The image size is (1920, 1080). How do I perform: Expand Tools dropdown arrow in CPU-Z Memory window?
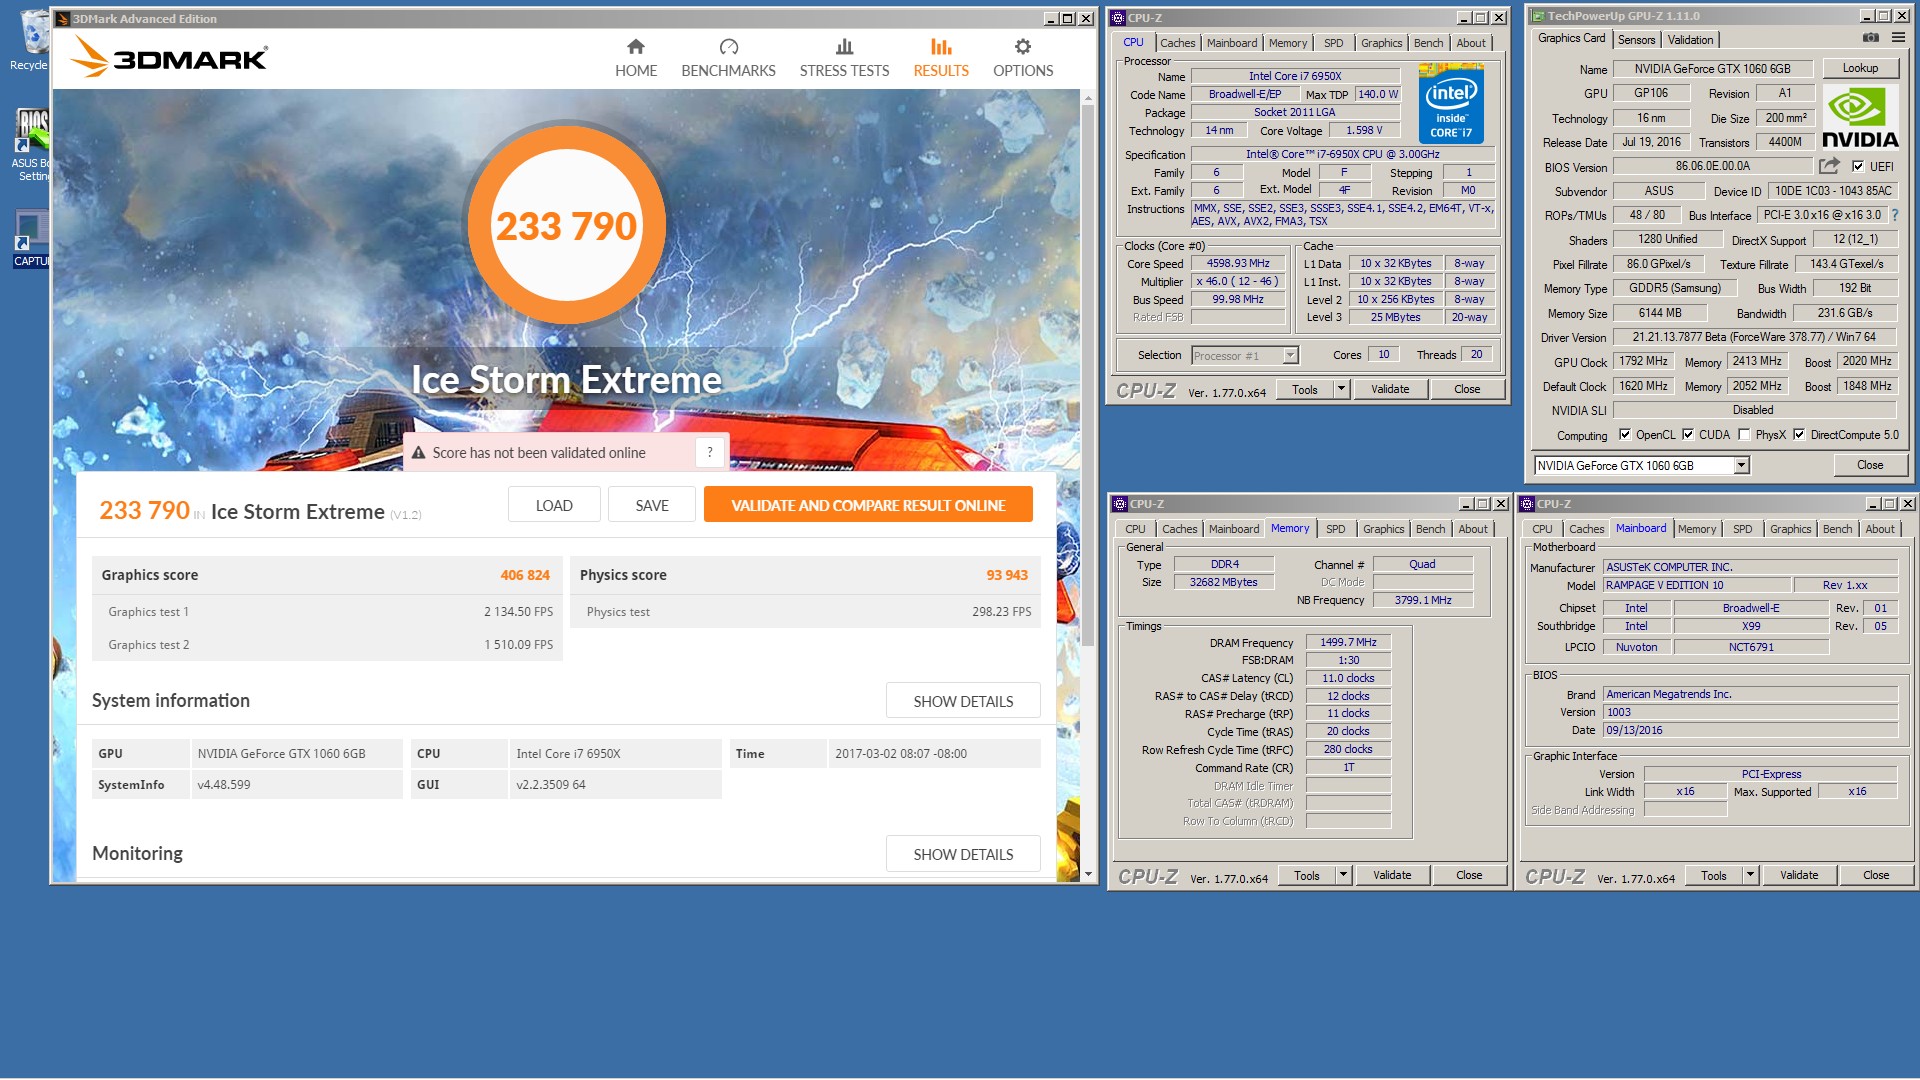(x=1343, y=875)
